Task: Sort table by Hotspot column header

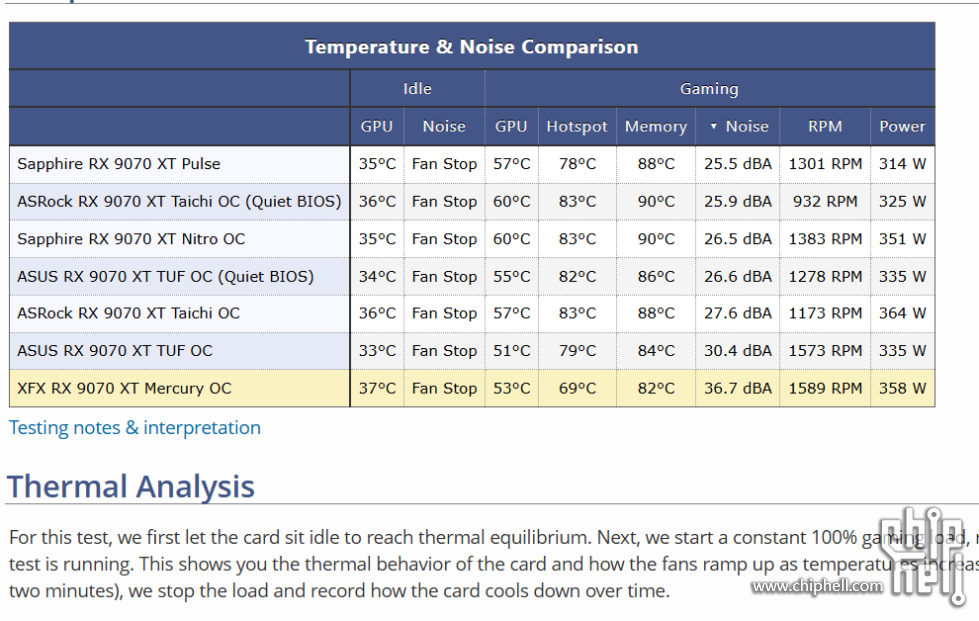Action: point(577,127)
